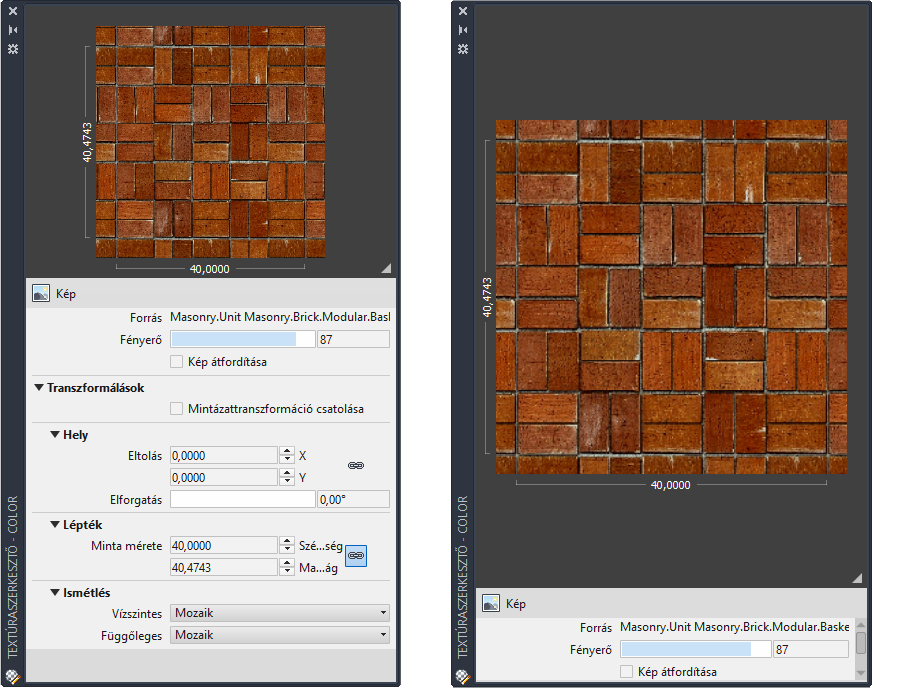898x688 pixels.
Task: Open palette properties menu icon on left panel
Action: point(14,48)
